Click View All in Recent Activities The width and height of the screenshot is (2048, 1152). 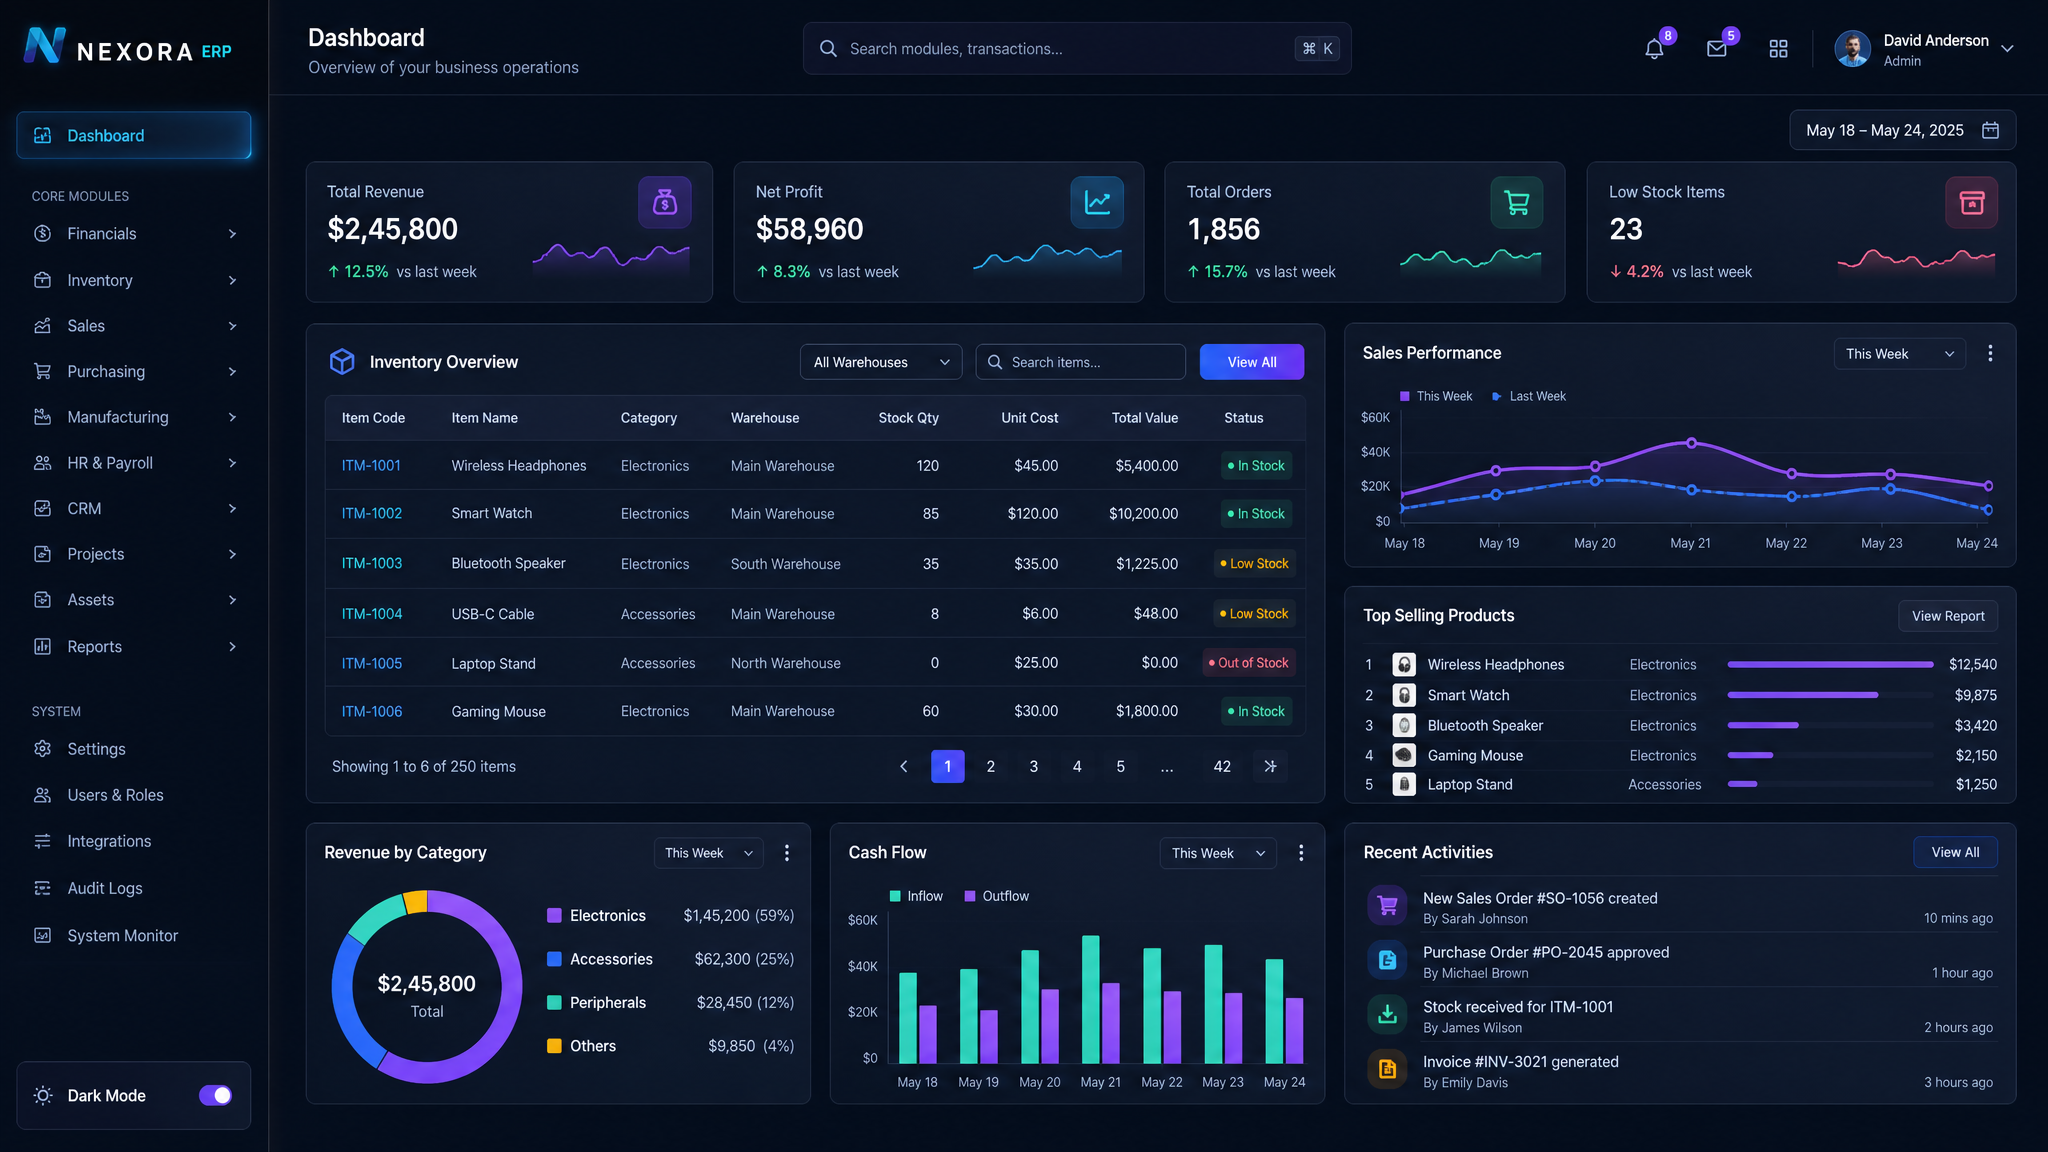(1955, 852)
